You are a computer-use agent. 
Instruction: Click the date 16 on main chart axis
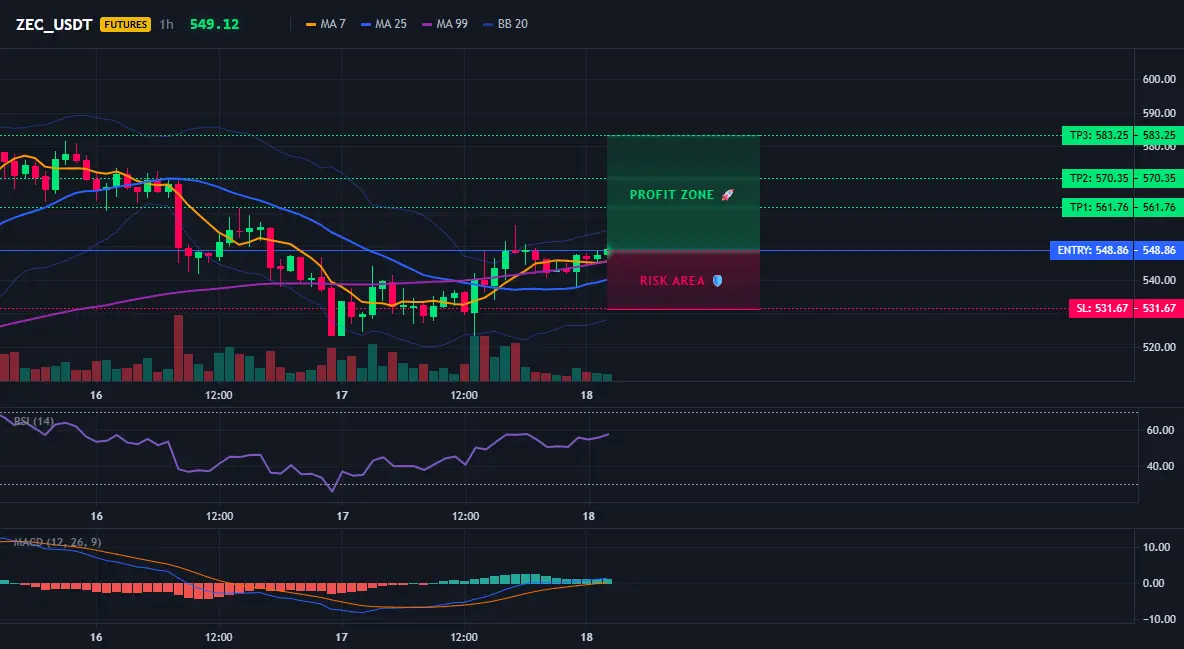[96, 395]
